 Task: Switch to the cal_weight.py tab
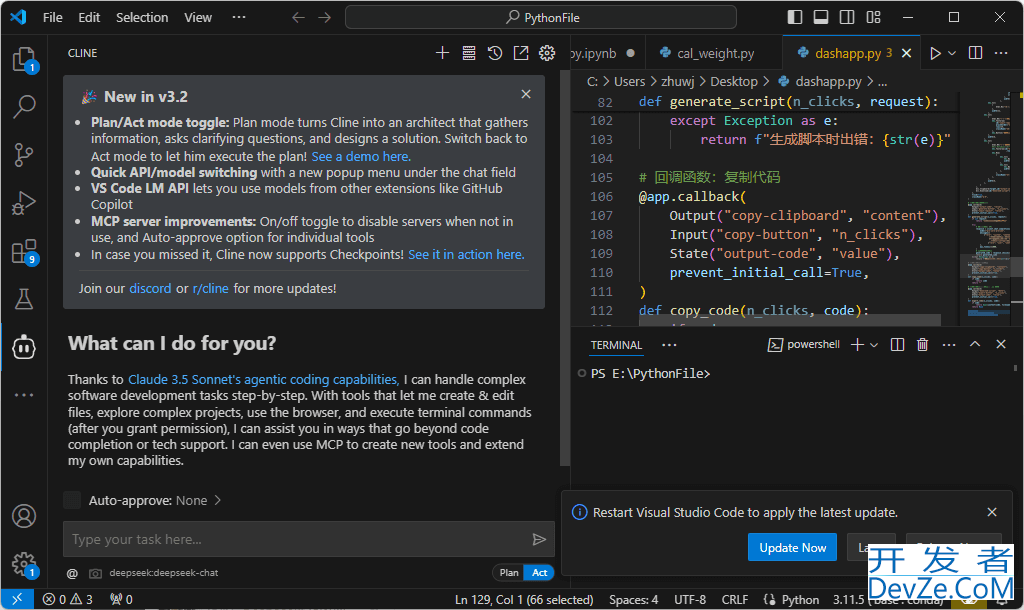click(x=714, y=53)
